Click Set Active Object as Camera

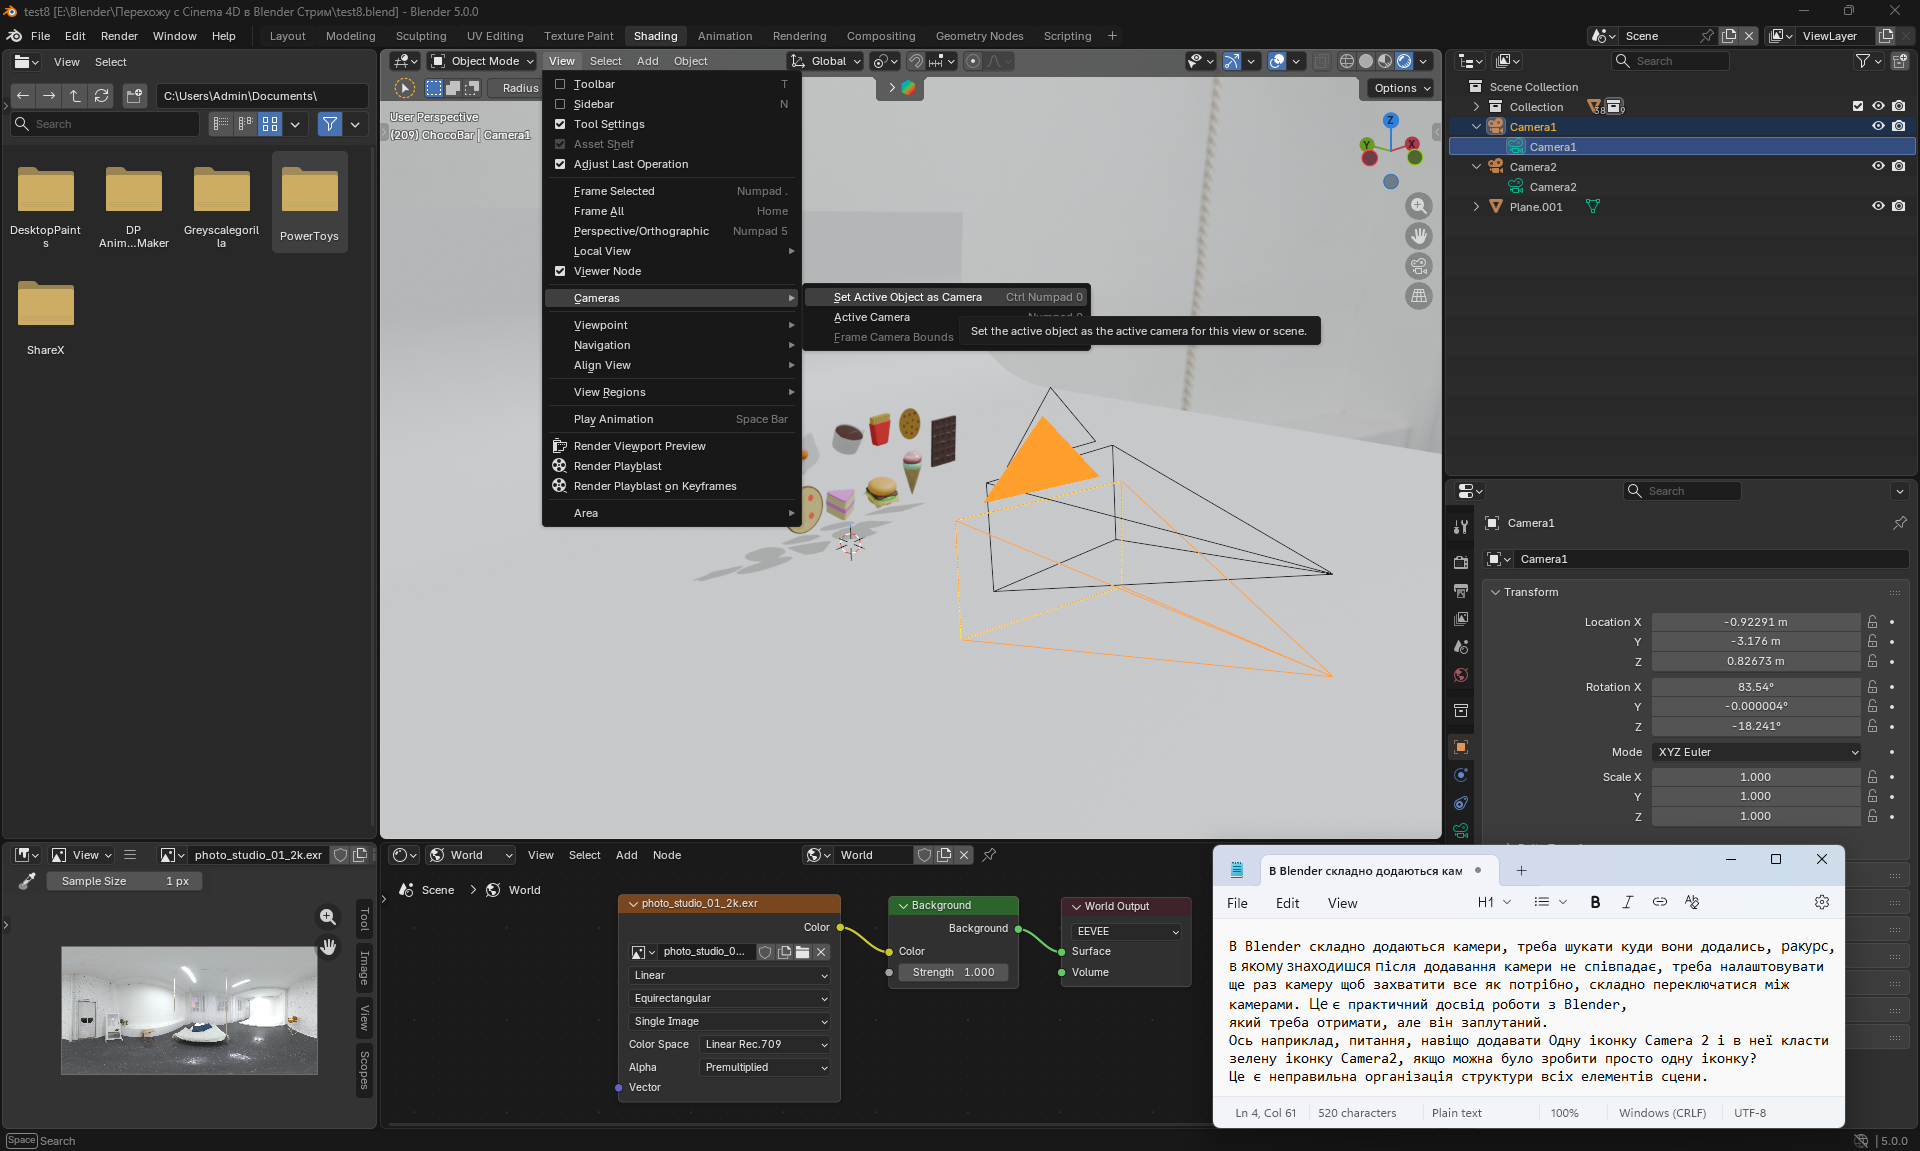click(x=907, y=297)
